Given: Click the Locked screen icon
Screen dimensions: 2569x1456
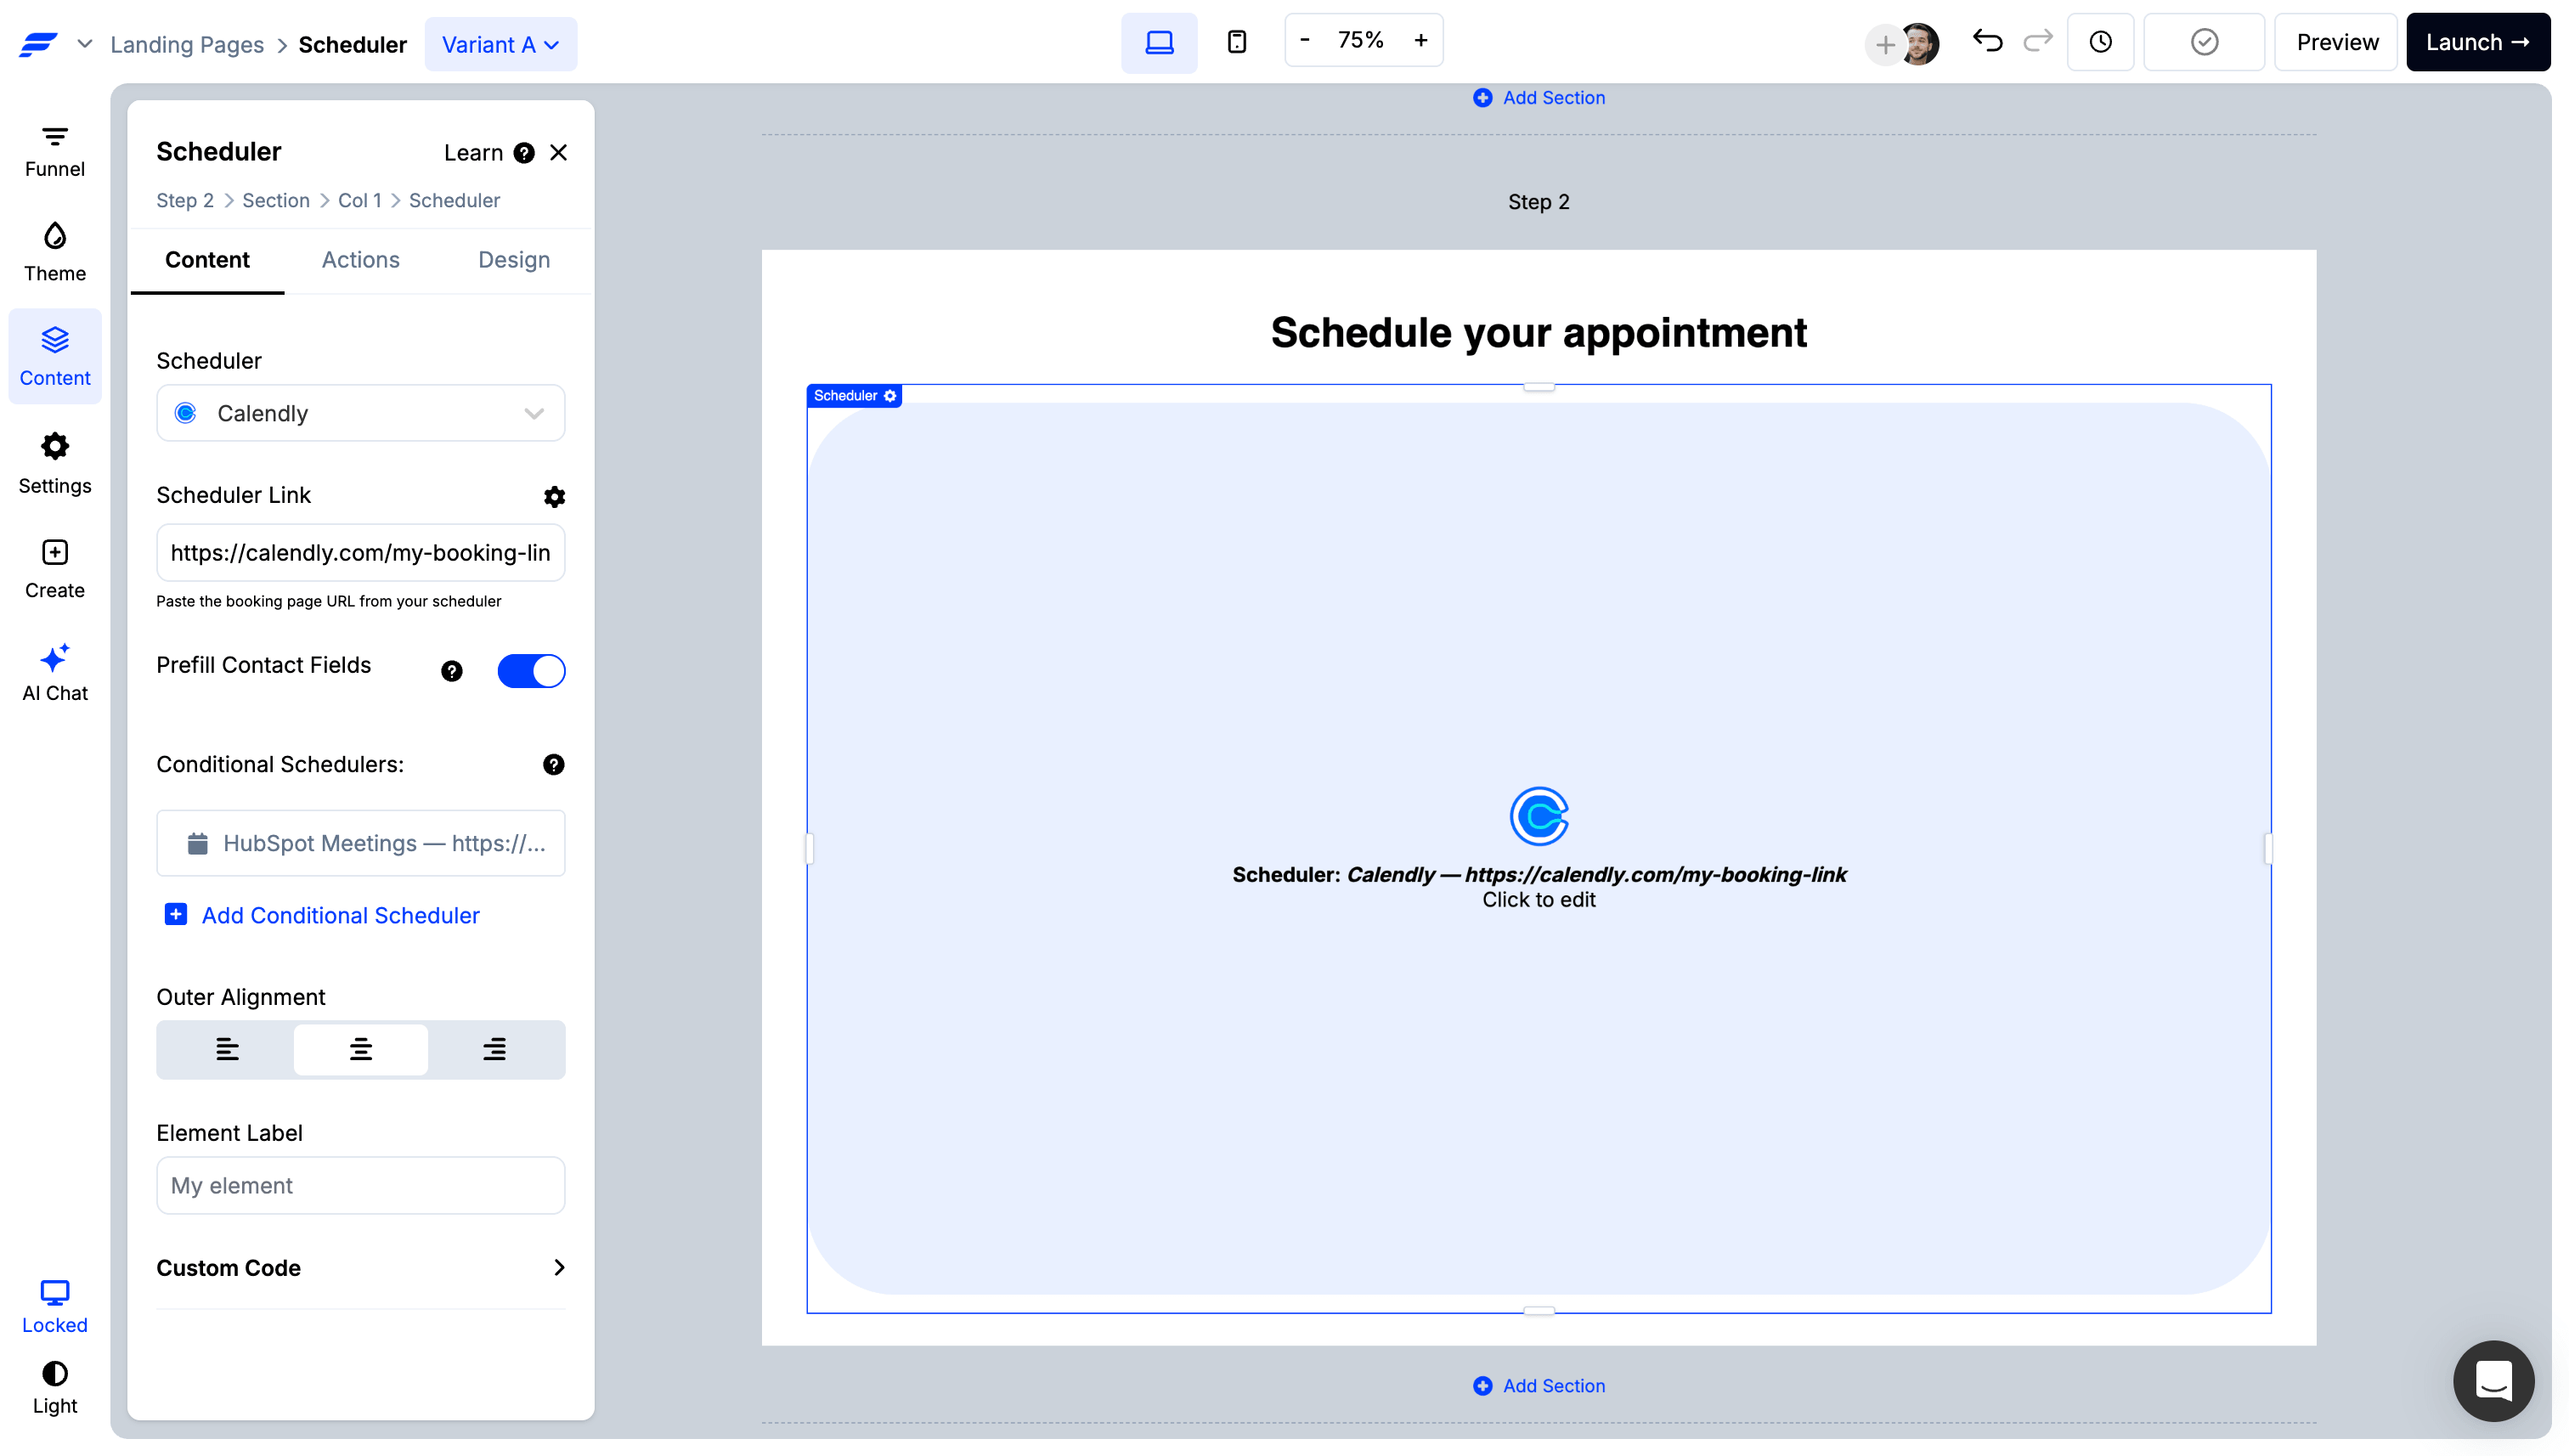Looking at the screenshot, I should (x=54, y=1306).
